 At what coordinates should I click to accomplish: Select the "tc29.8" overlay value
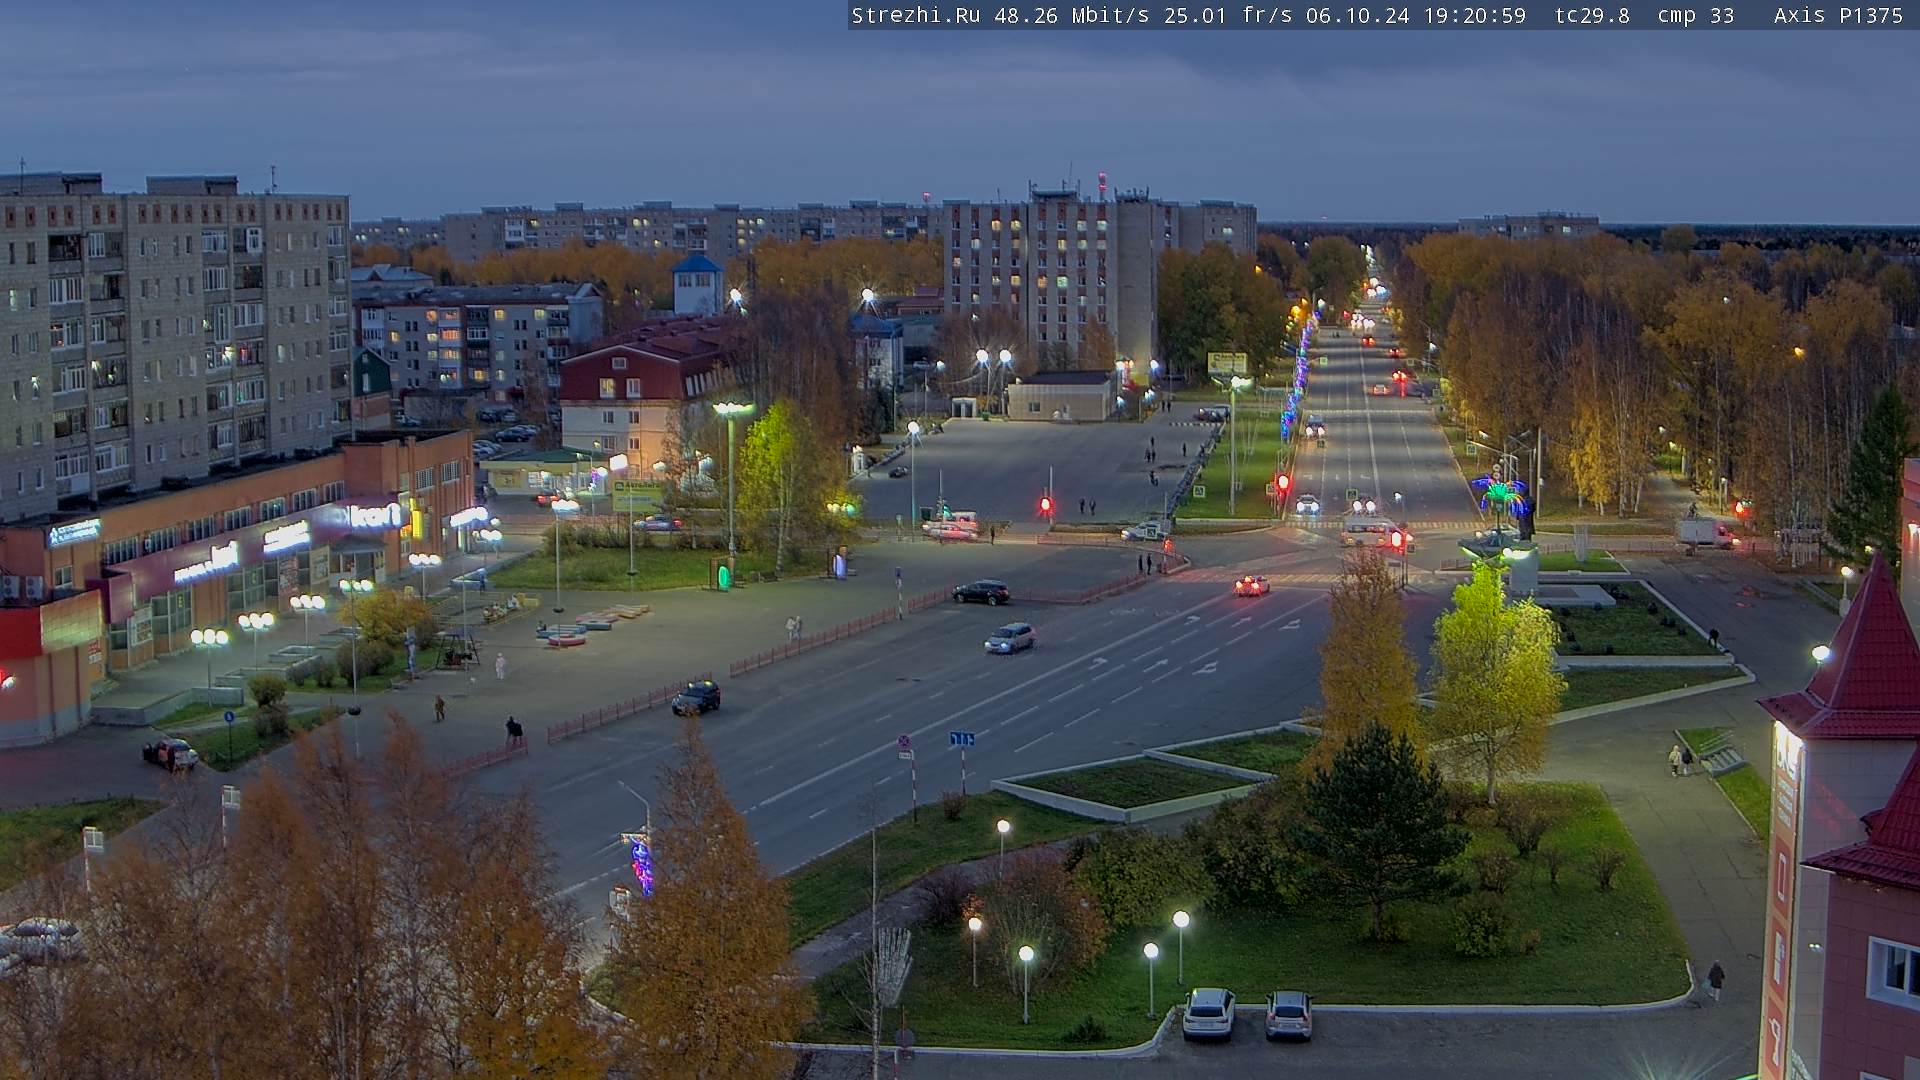[1592, 16]
